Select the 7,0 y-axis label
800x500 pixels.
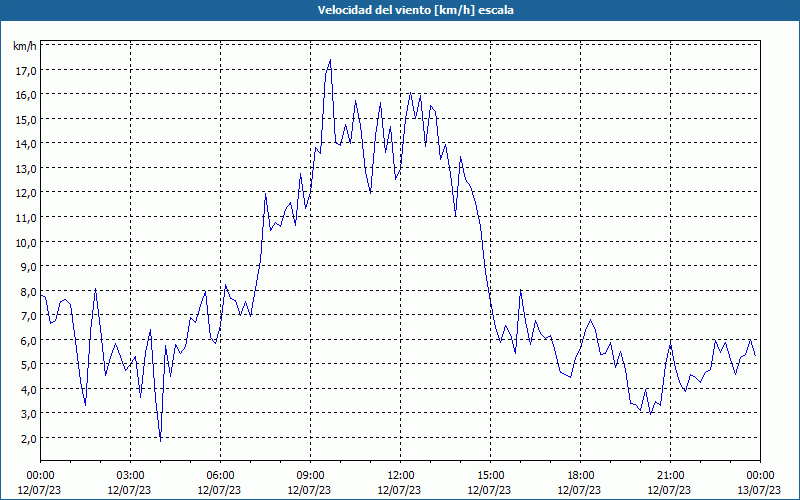(x=28, y=316)
